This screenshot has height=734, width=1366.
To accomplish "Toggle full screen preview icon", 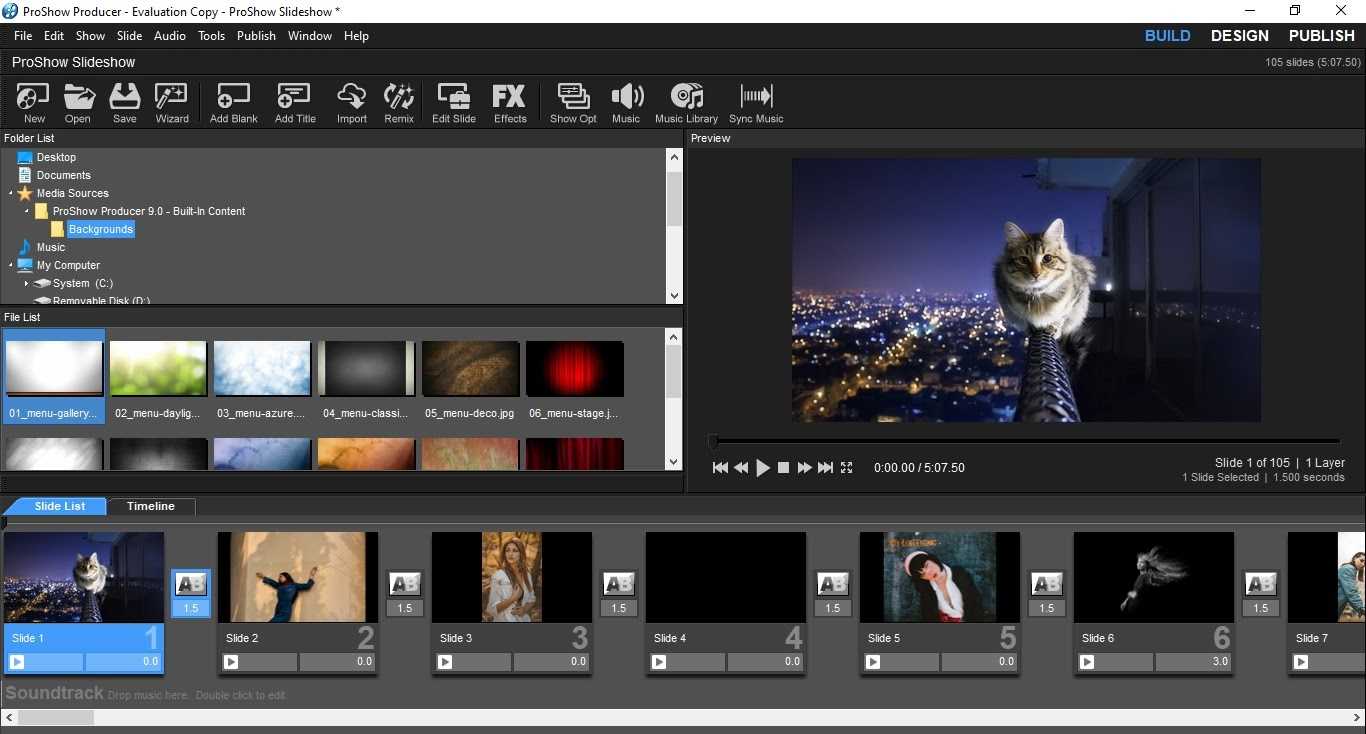I will pos(846,468).
